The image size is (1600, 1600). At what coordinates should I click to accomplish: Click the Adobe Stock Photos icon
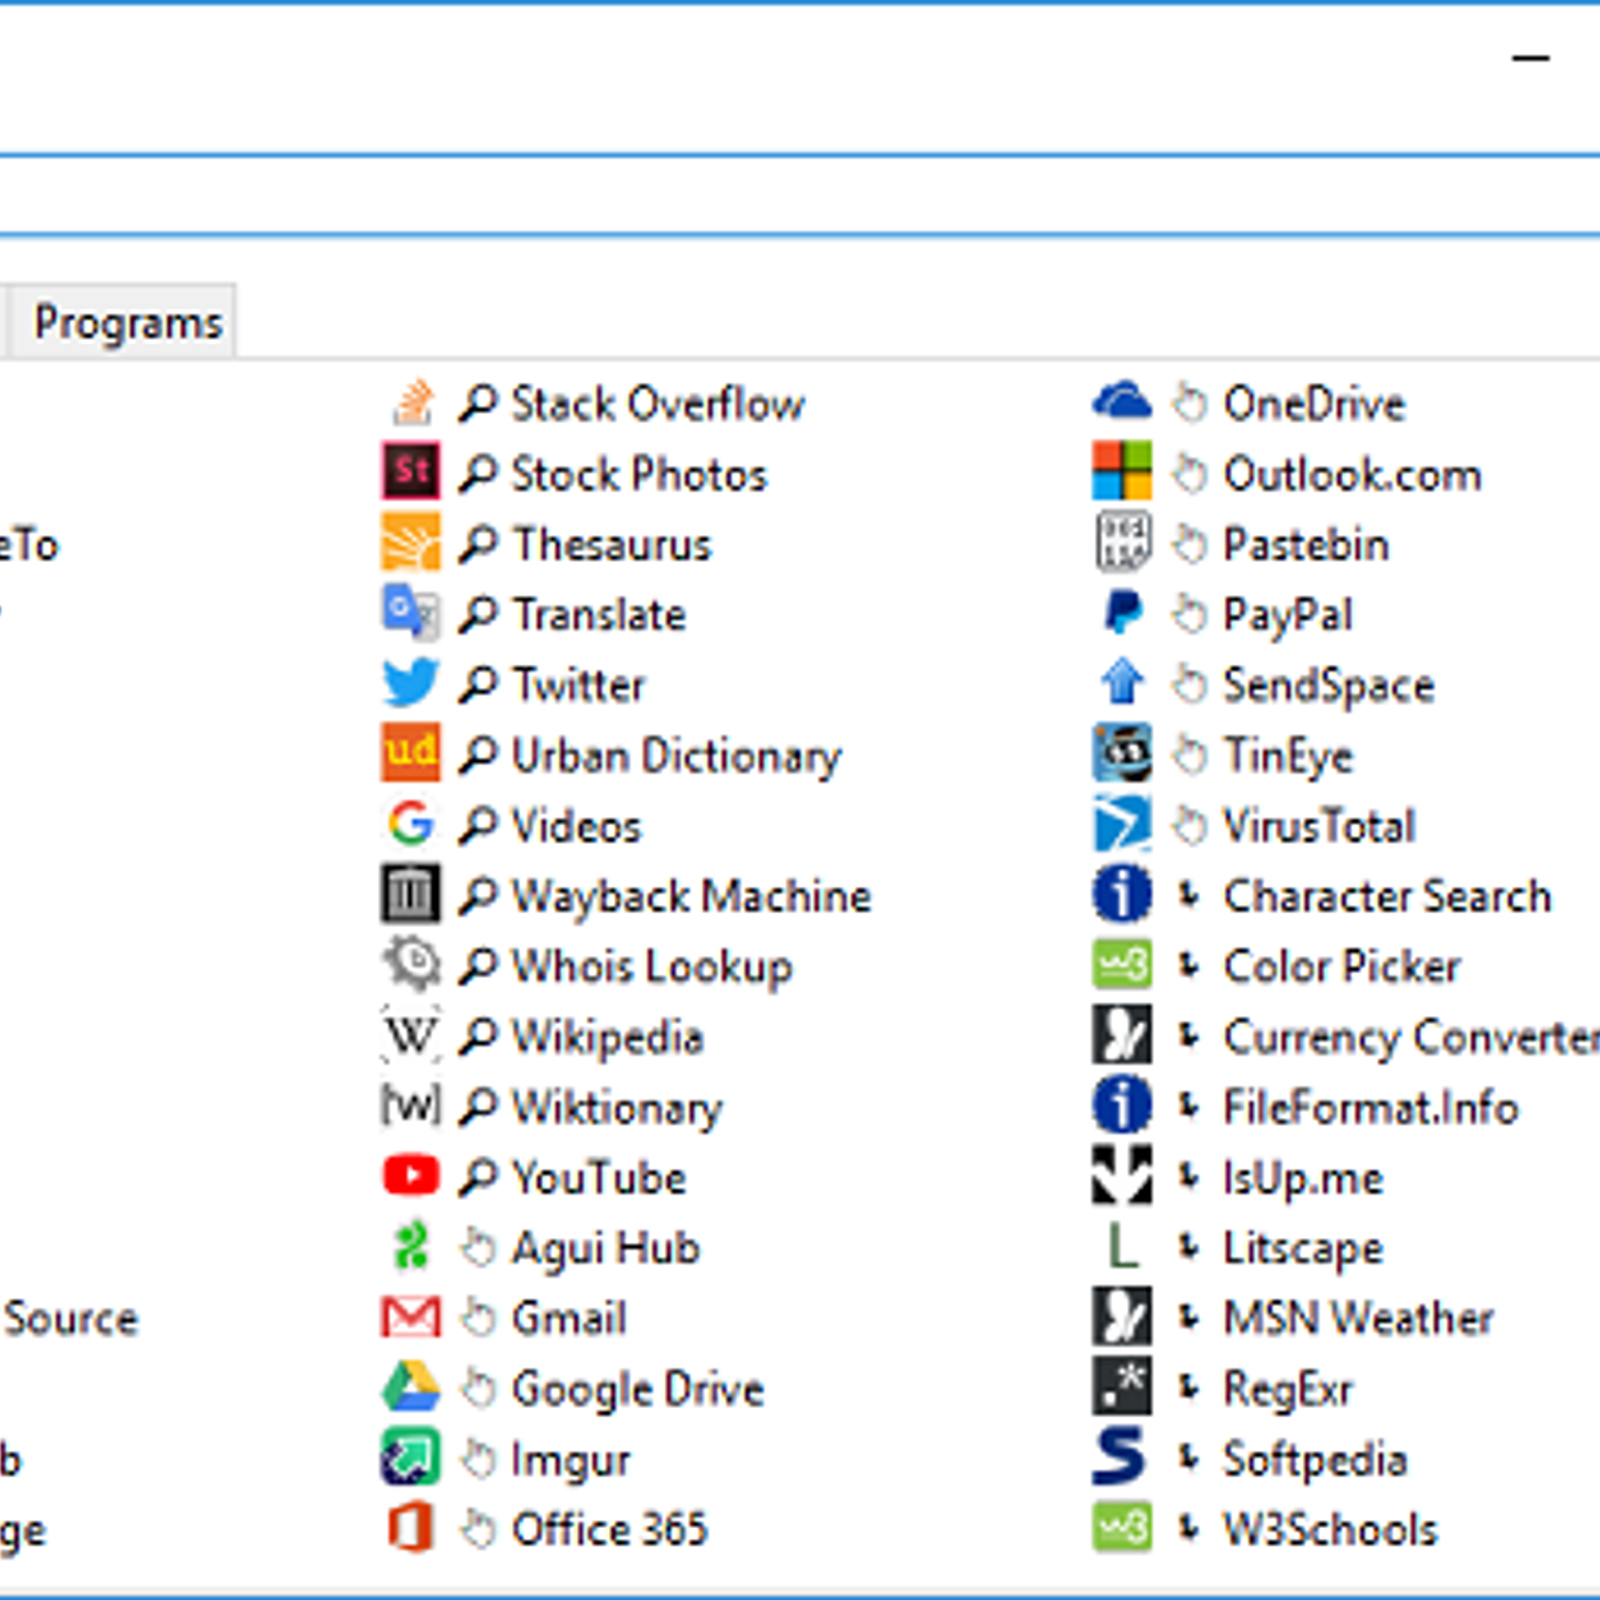411,473
